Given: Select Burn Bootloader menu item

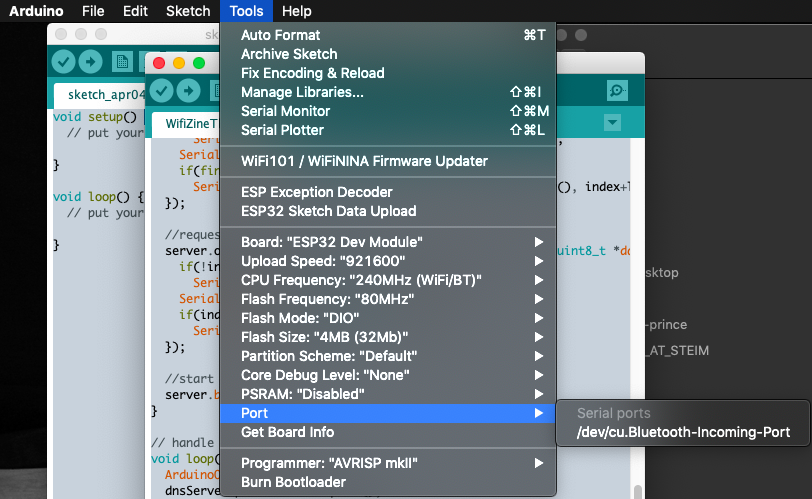Looking at the screenshot, I should click(293, 482).
